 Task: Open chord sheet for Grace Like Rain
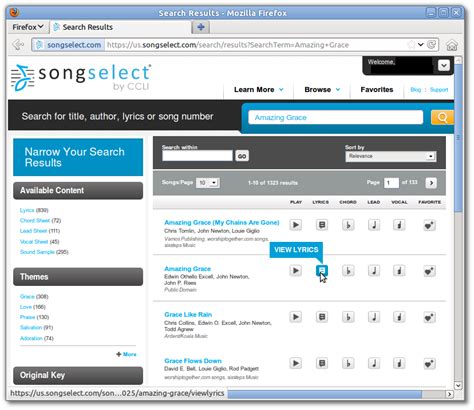pos(348,317)
